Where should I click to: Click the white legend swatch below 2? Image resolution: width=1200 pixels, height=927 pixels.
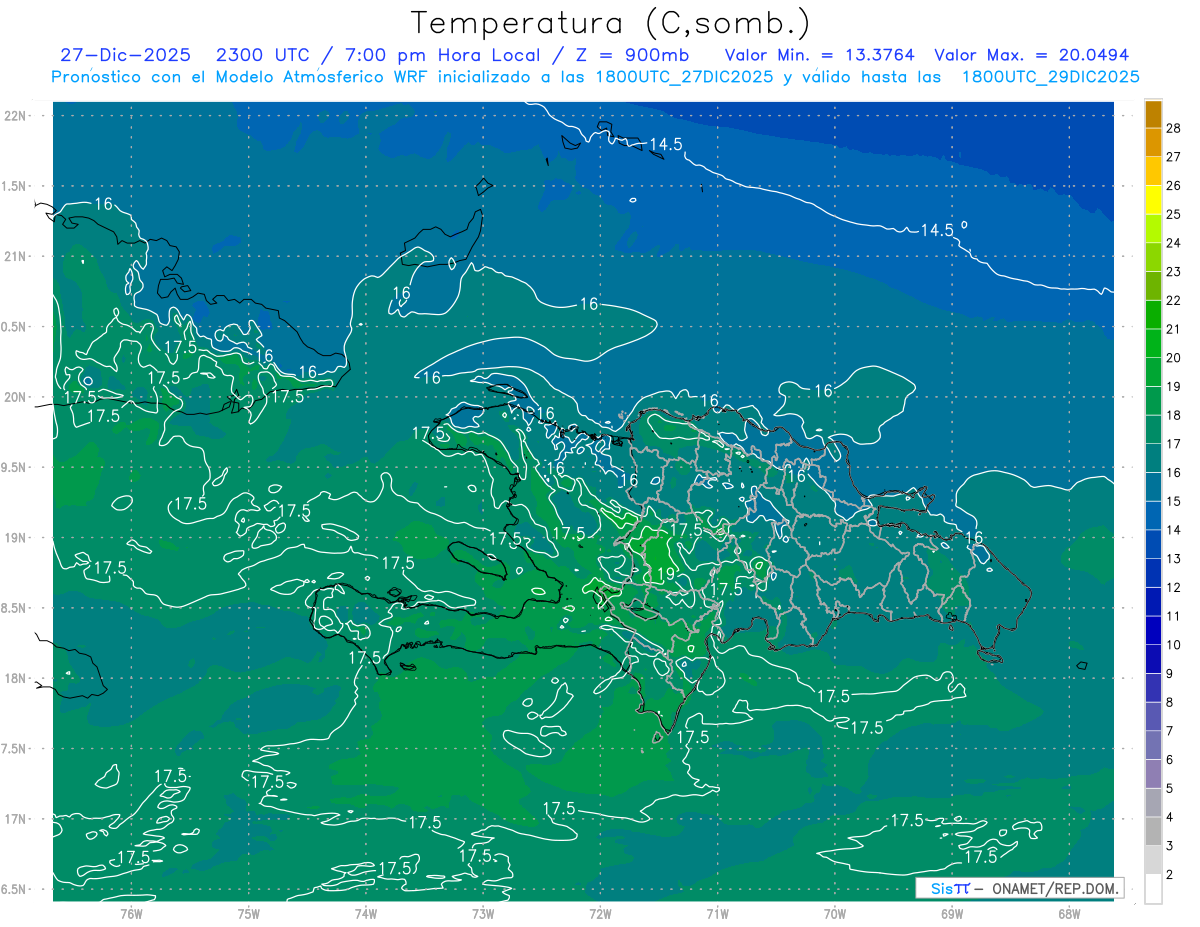[x=1153, y=889]
